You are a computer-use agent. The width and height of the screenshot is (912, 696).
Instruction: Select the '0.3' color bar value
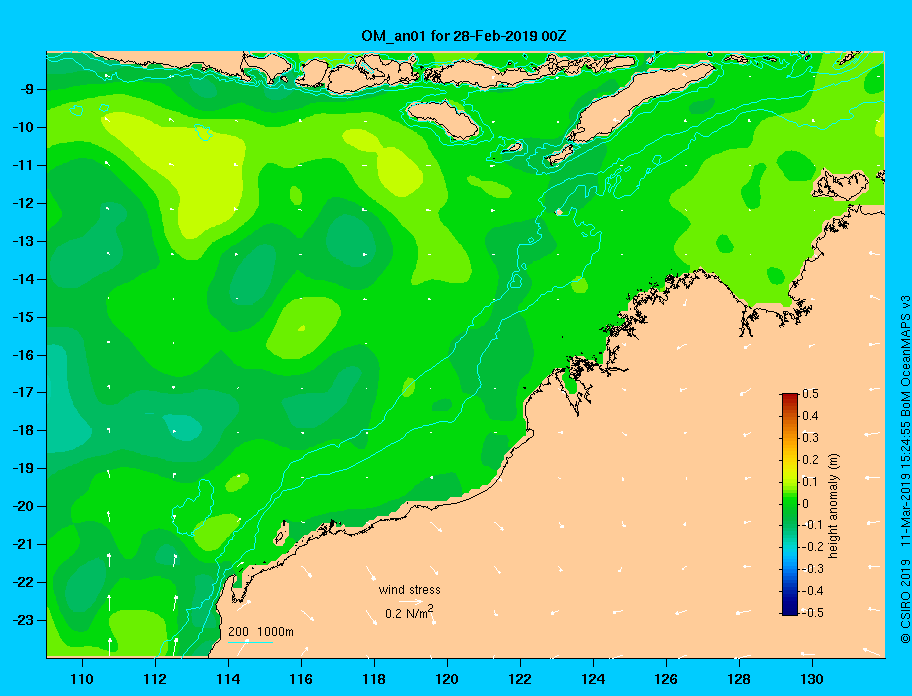coord(810,438)
